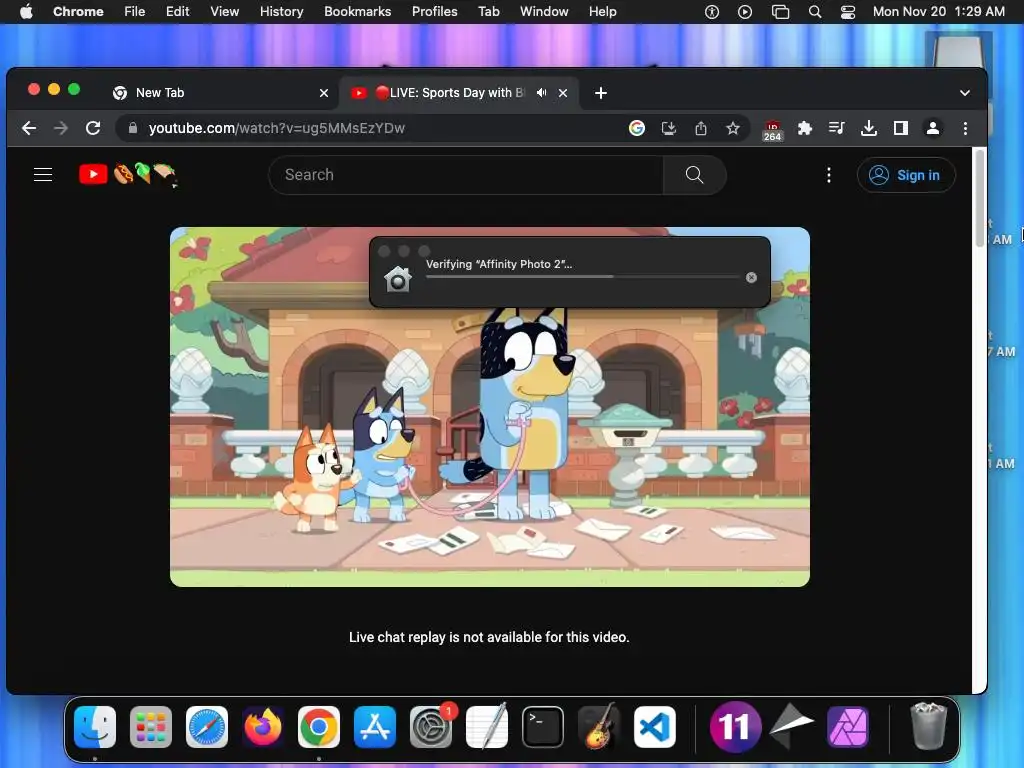Open the Help menu
This screenshot has height=768, width=1024.
(x=602, y=11)
